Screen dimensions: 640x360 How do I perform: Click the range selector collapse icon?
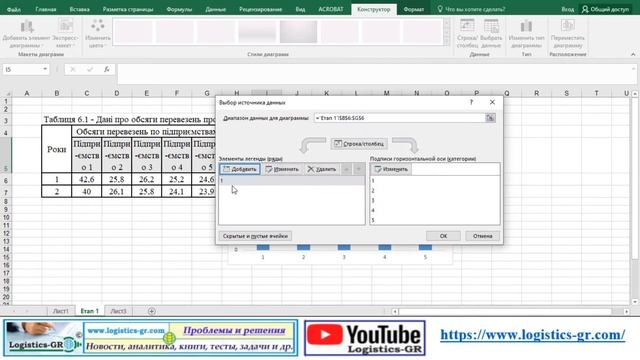click(x=490, y=118)
